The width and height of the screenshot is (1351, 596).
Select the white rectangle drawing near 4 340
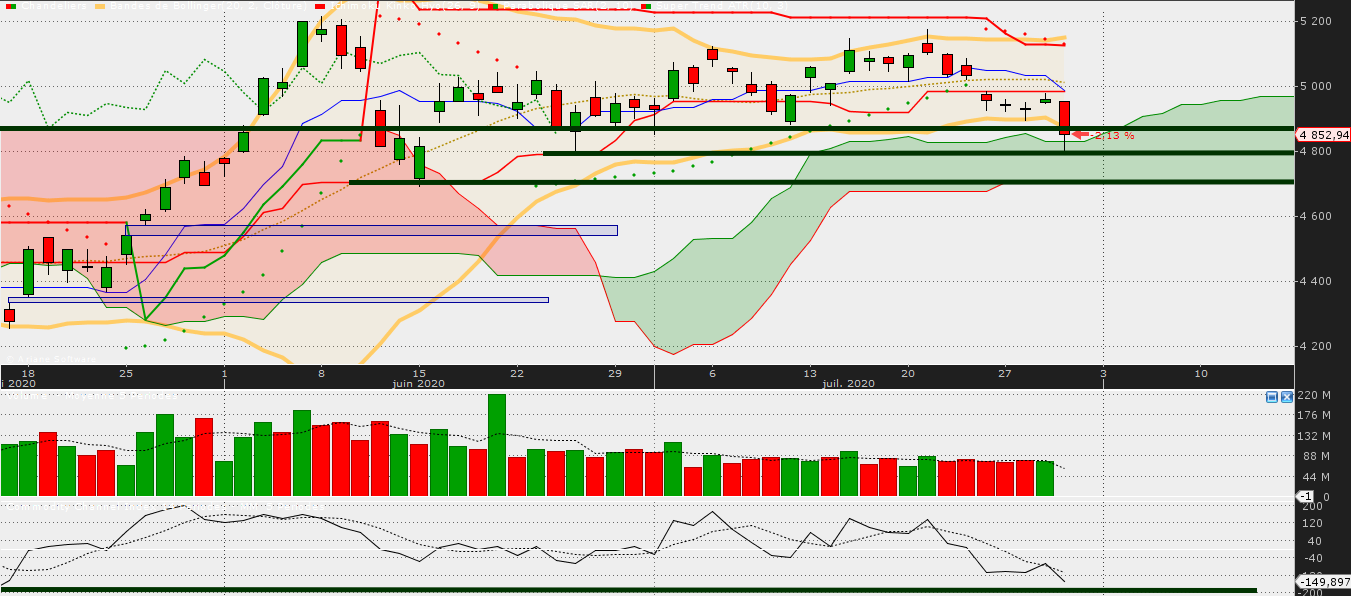279,300
